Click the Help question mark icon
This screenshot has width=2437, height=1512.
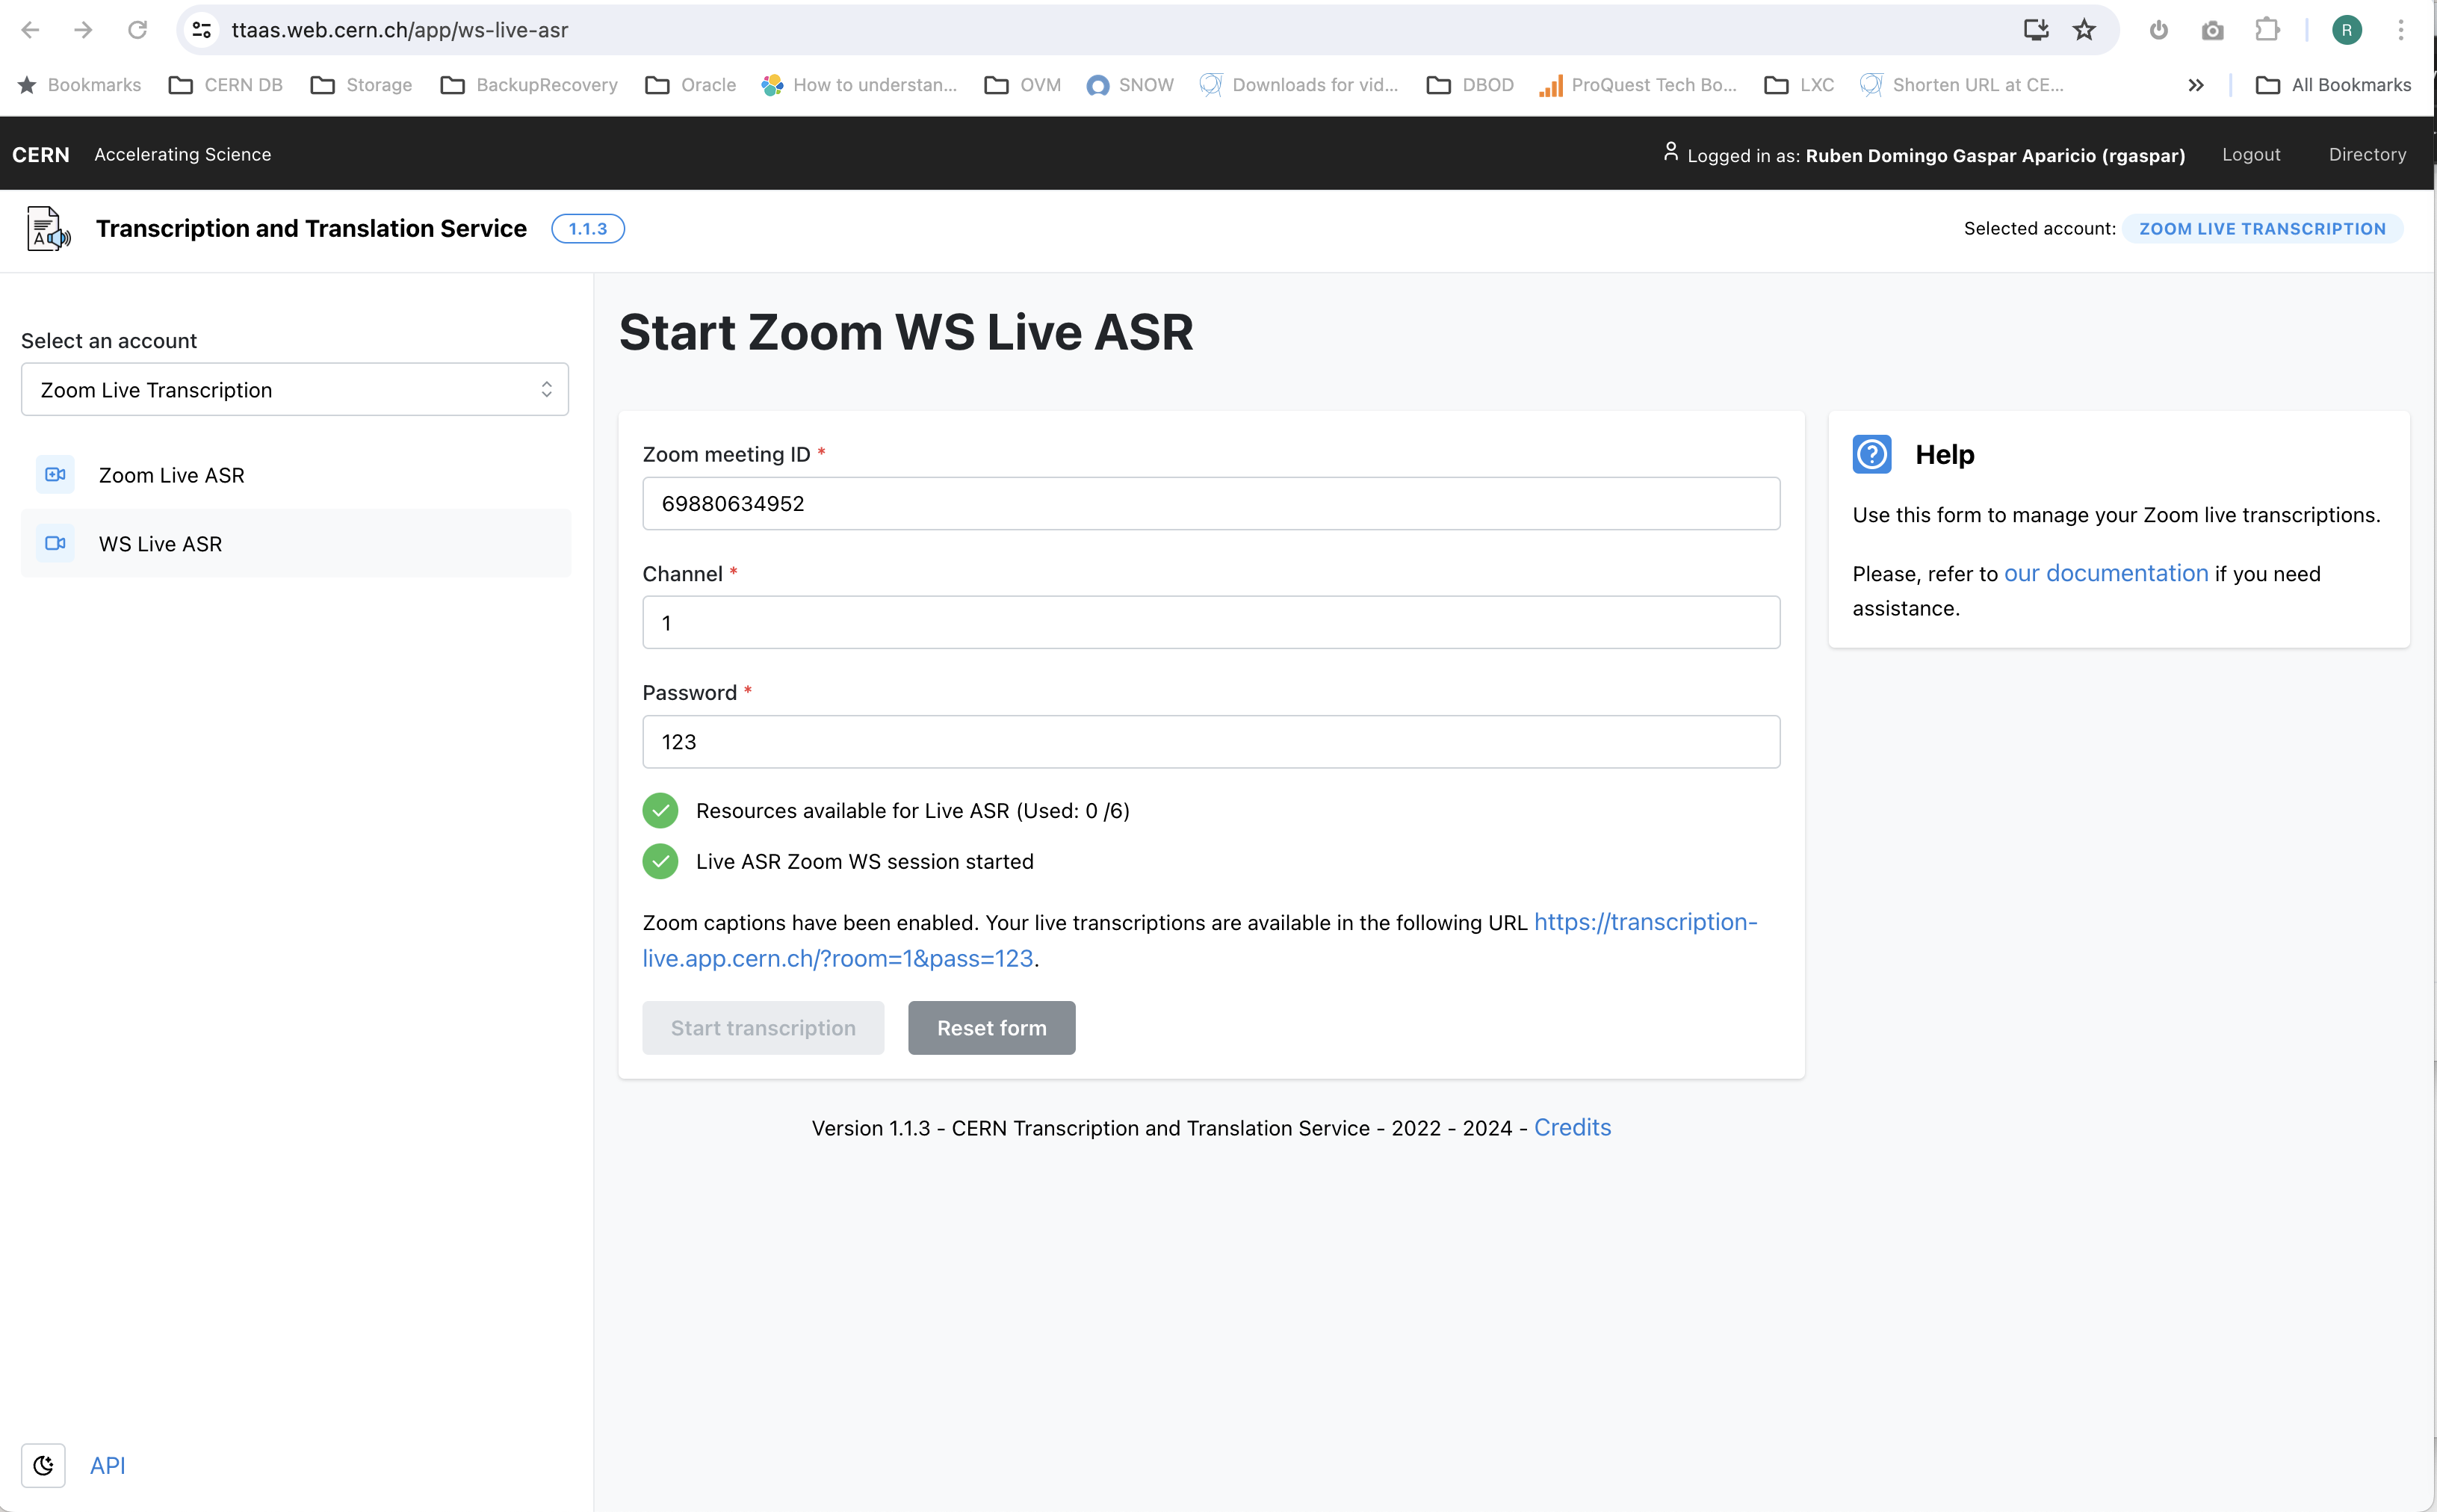(1871, 454)
